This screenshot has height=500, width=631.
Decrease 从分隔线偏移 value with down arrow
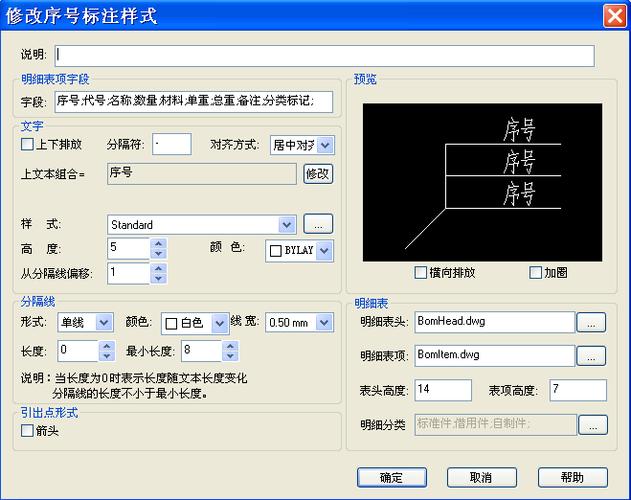tap(159, 278)
